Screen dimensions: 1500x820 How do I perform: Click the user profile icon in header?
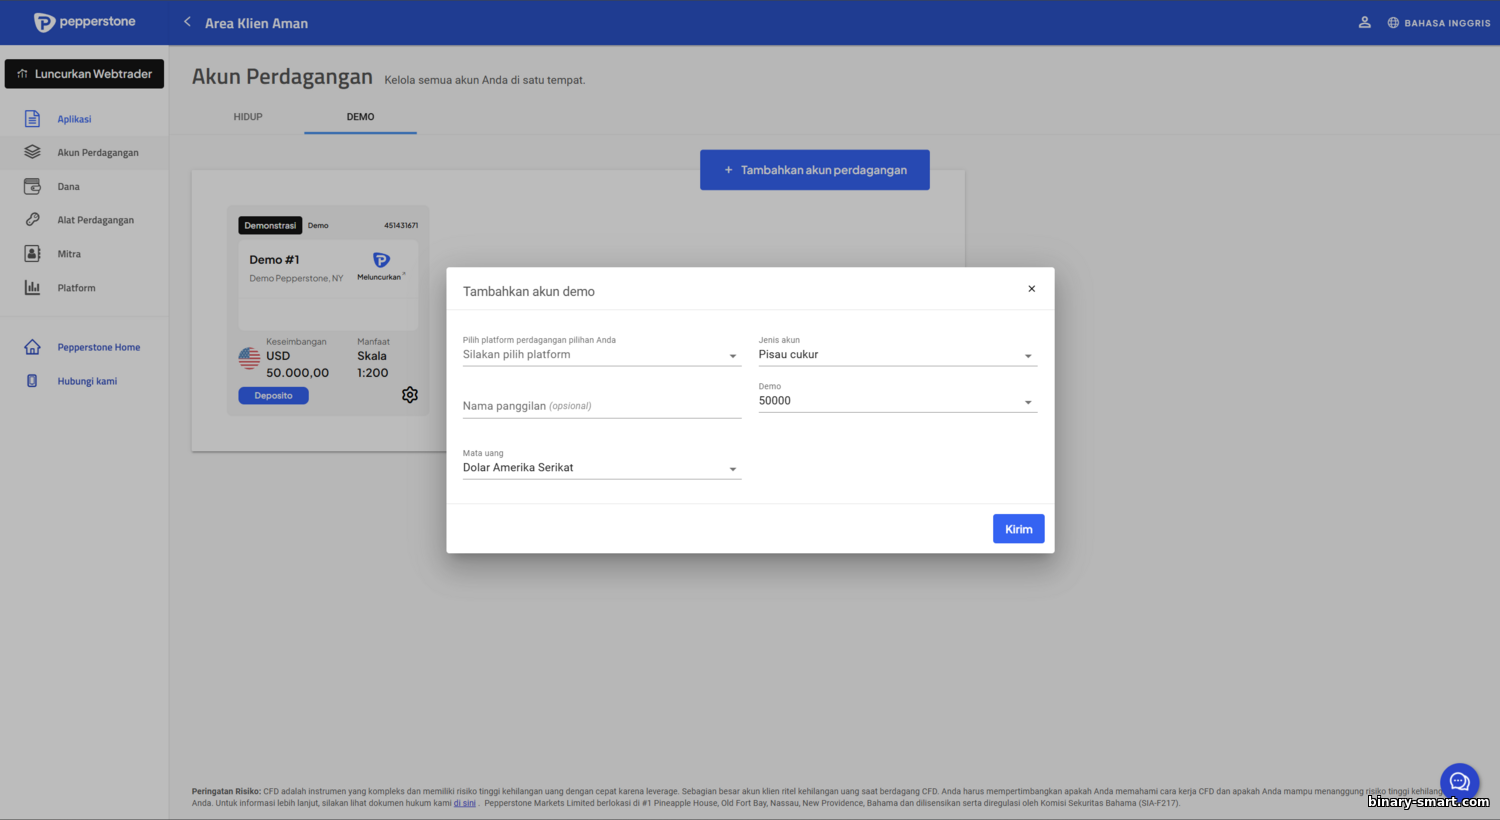click(1364, 22)
